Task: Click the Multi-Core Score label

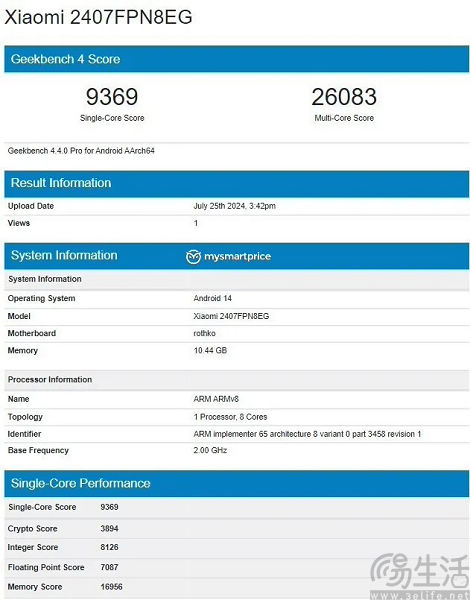Action: click(344, 118)
